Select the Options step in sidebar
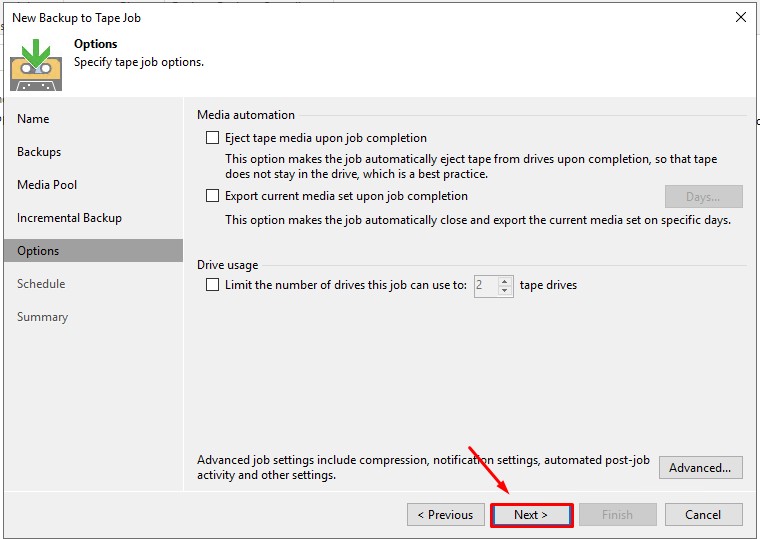The height and width of the screenshot is (539, 760). (38, 251)
